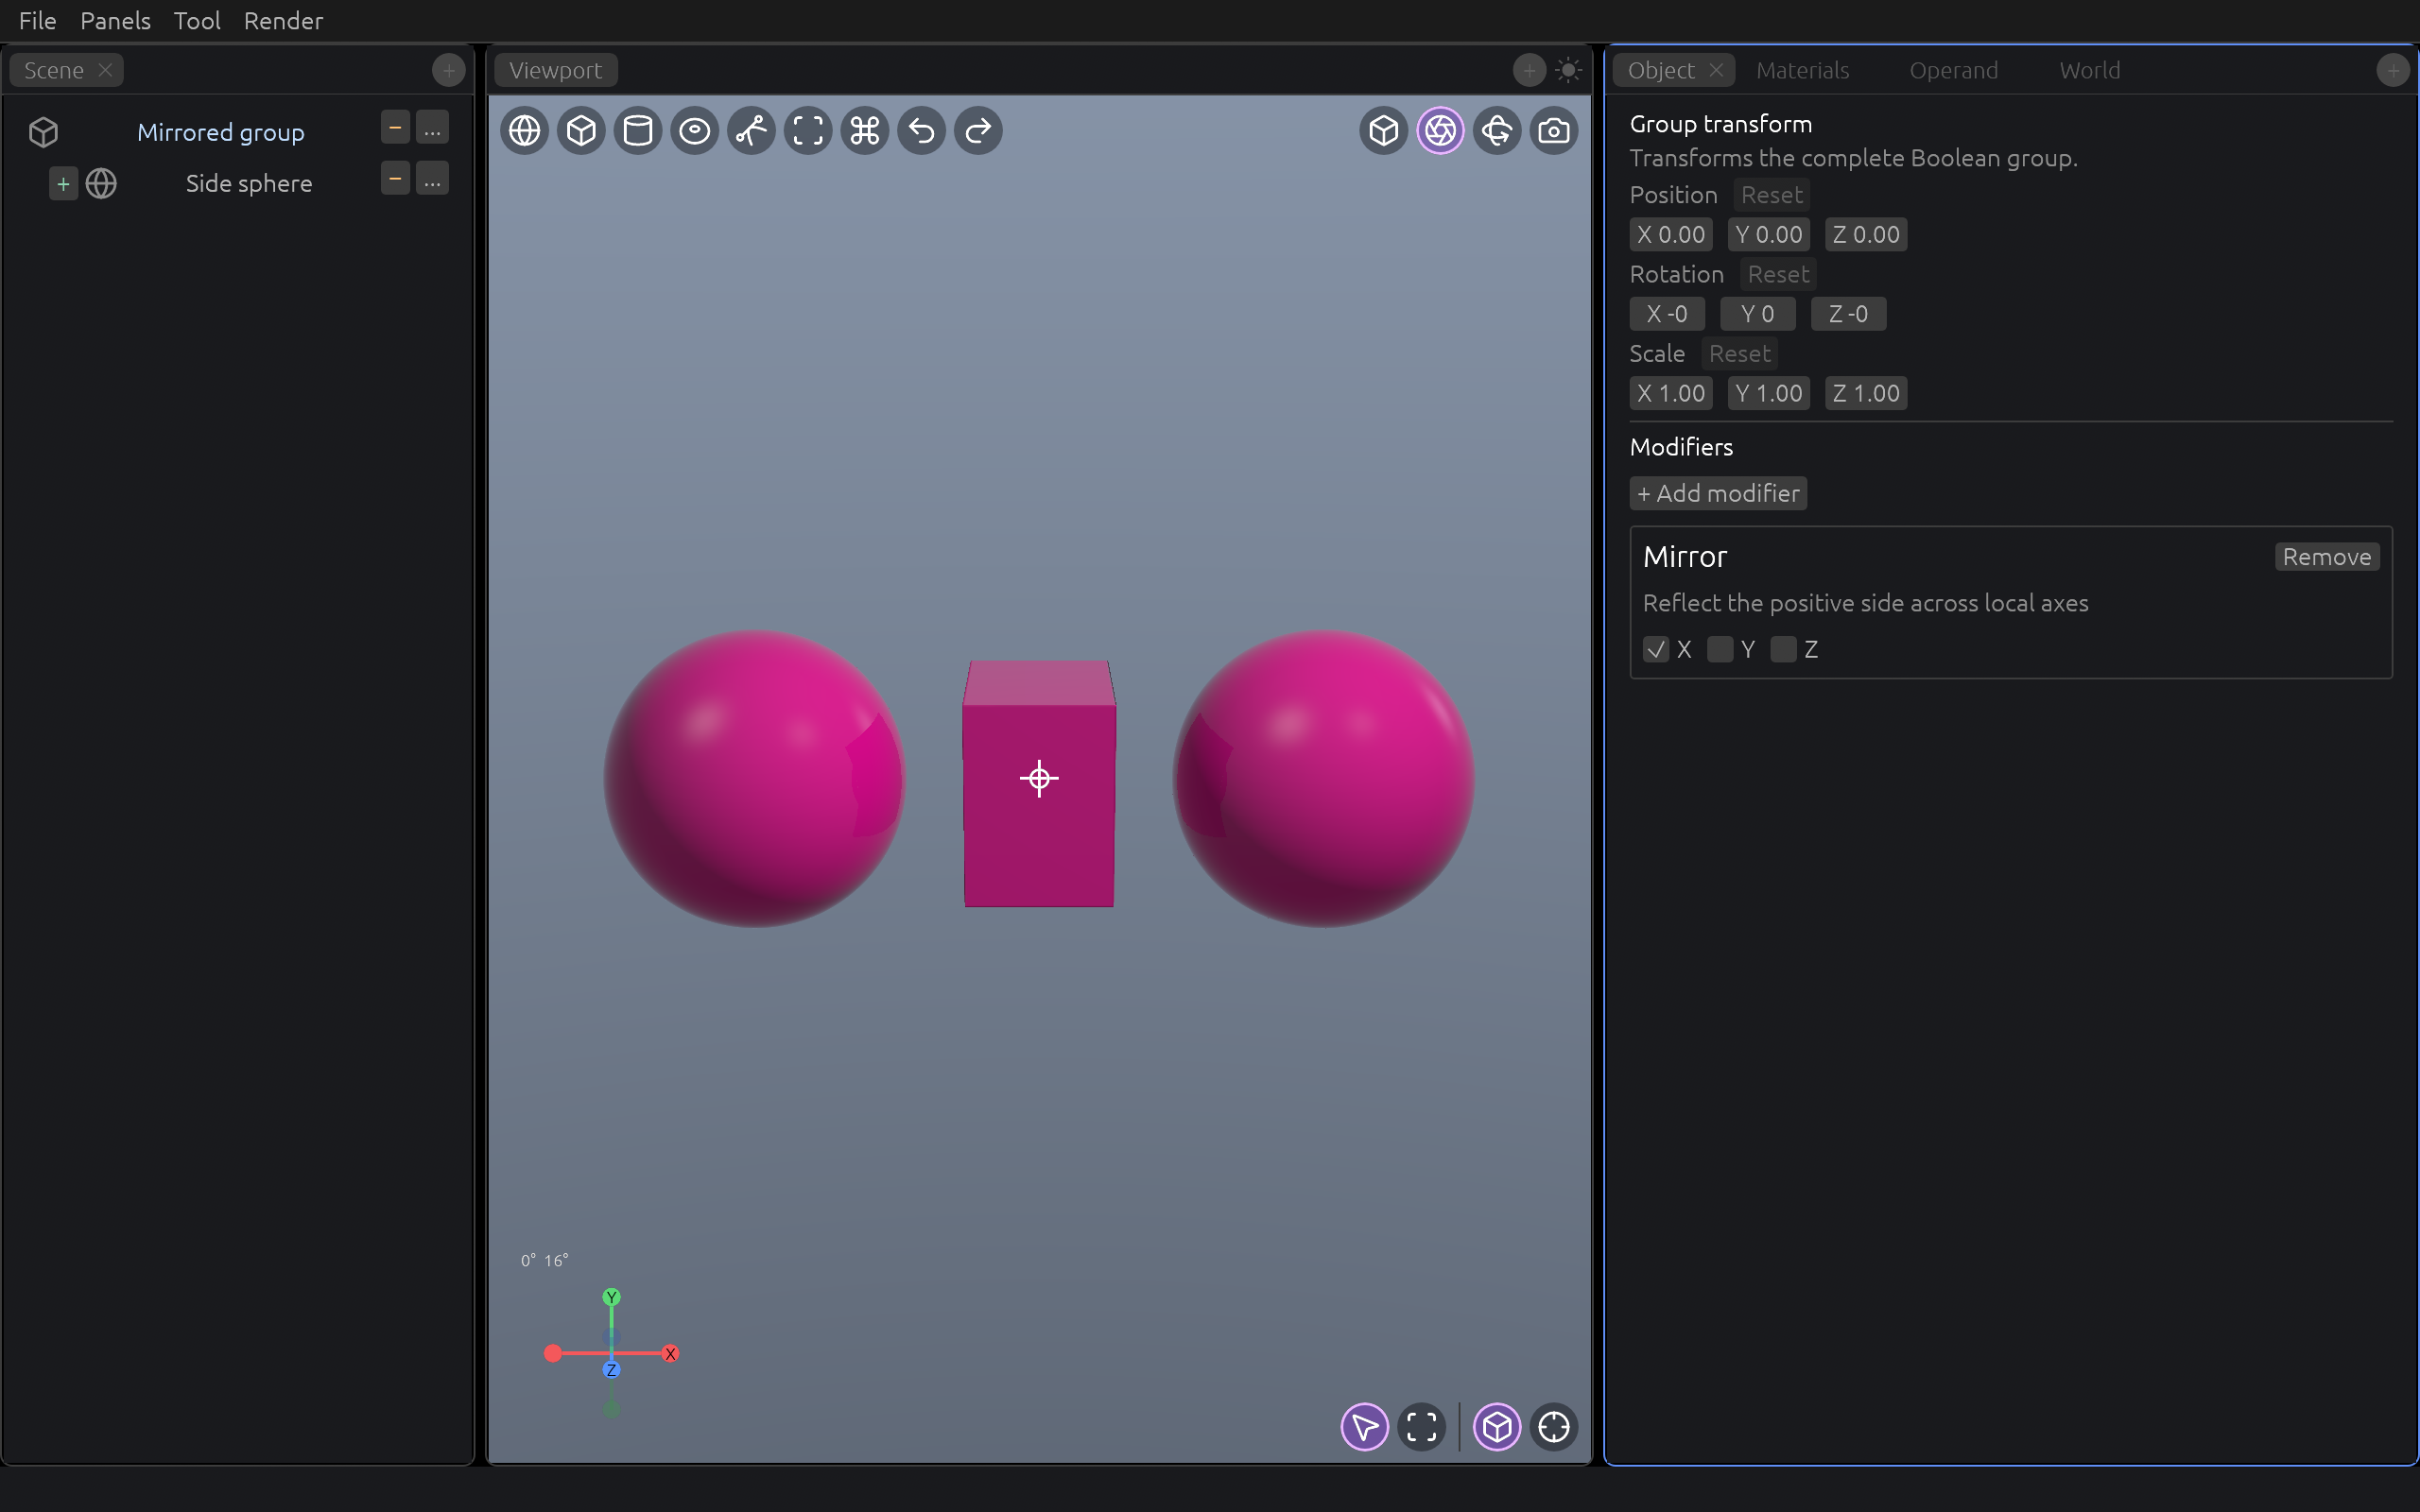Click the Position X 0.00 field

(1670, 235)
